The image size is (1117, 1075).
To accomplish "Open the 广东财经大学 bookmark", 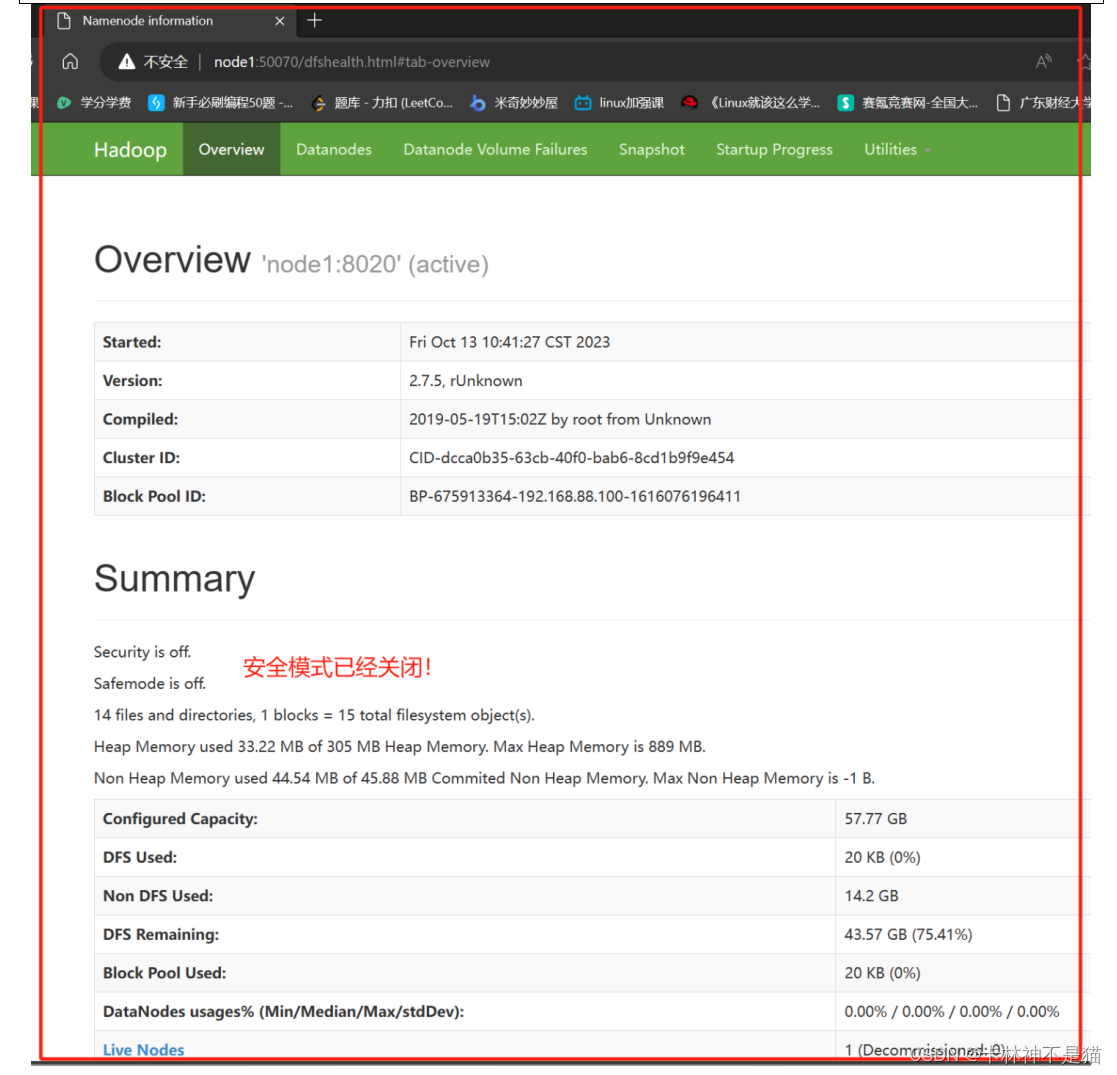I will (1044, 103).
